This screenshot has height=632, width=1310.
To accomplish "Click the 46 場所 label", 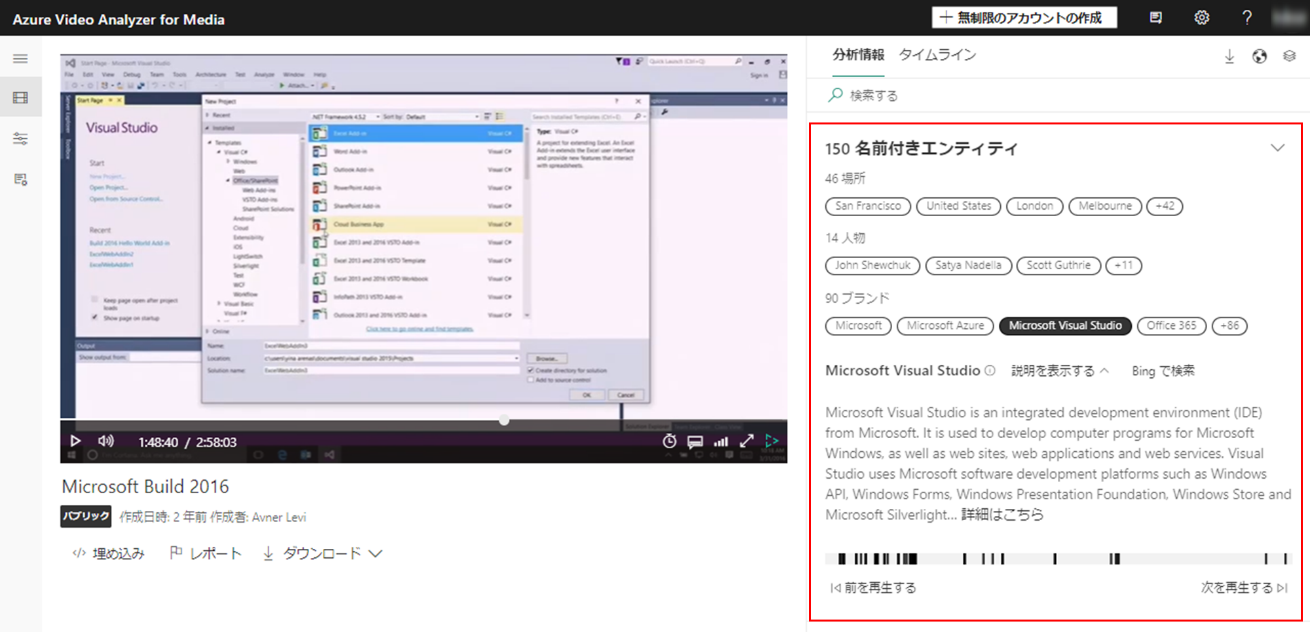I will pyautogui.click(x=846, y=179).
